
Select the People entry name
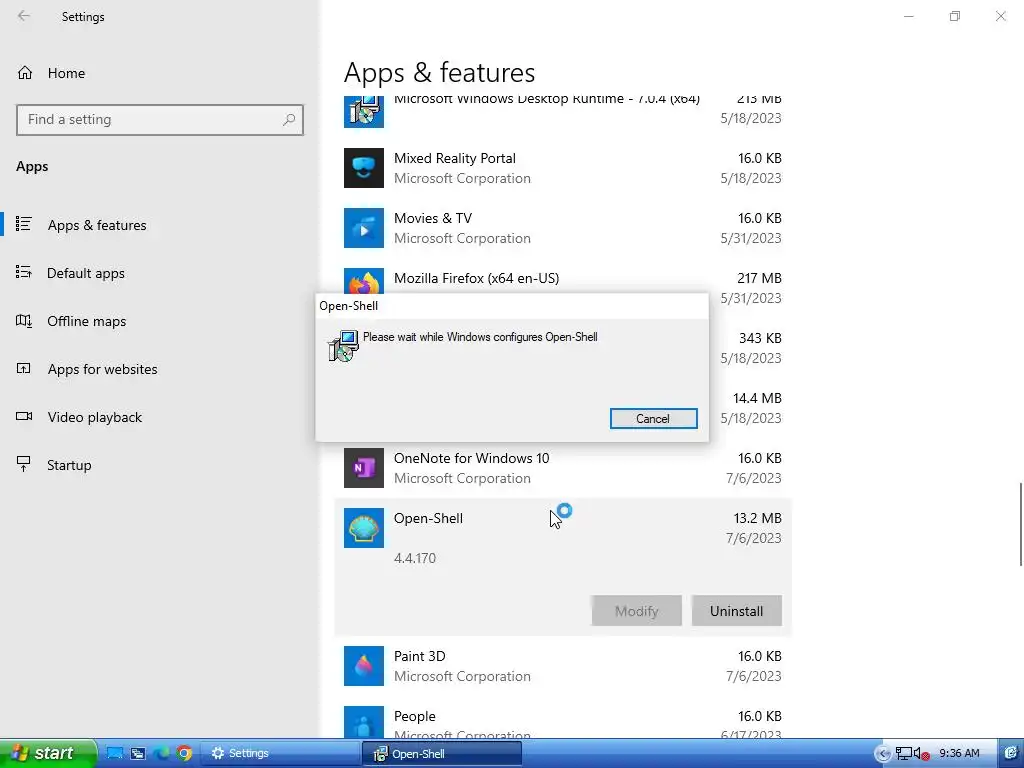415,716
